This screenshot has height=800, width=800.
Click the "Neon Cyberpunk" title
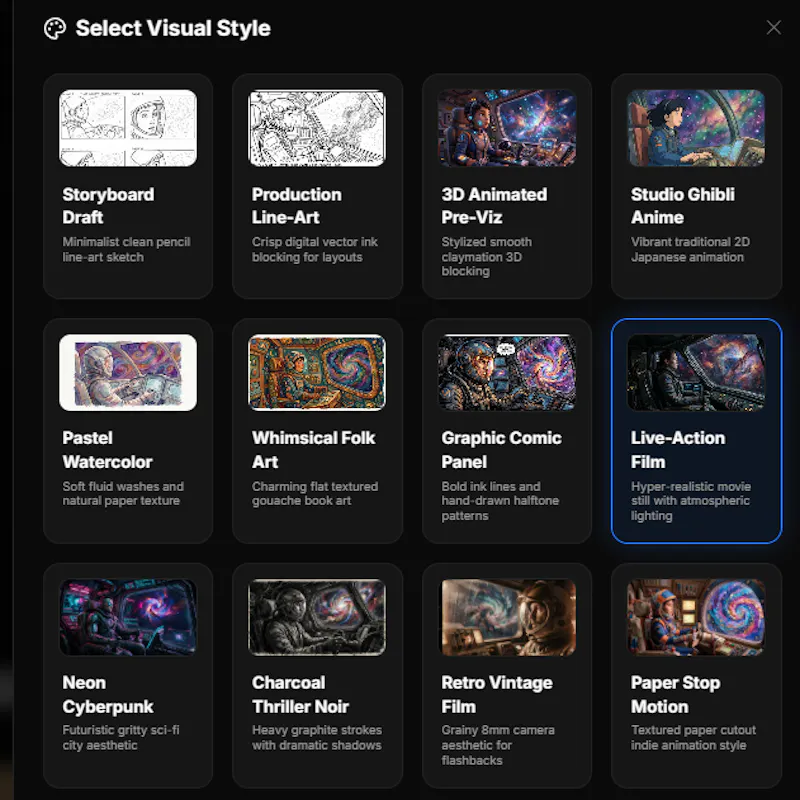pyautogui.click(x=108, y=695)
